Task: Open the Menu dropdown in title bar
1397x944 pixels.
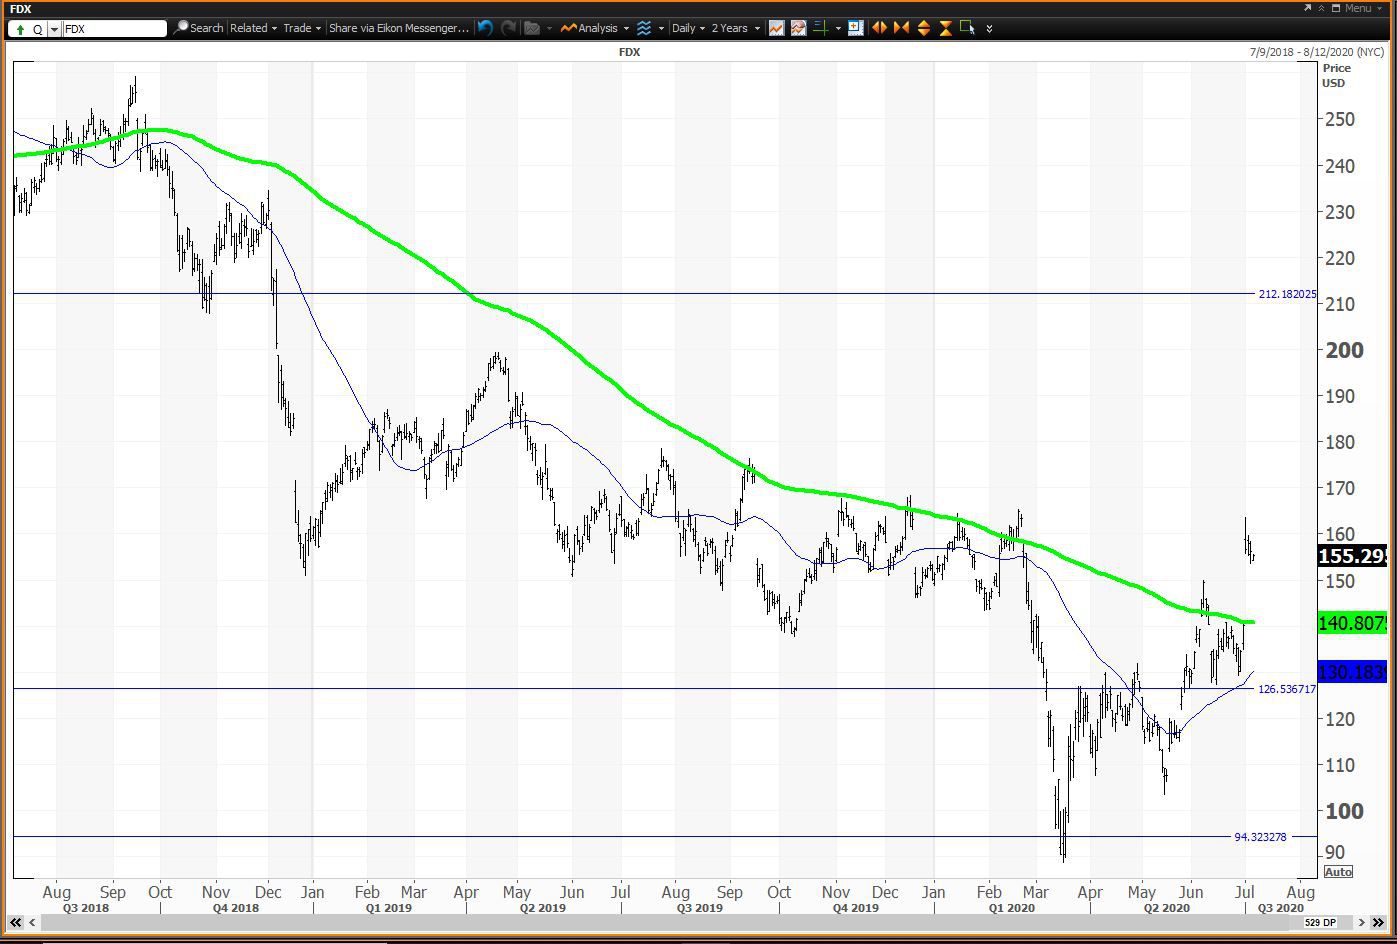Action: click(x=1363, y=8)
